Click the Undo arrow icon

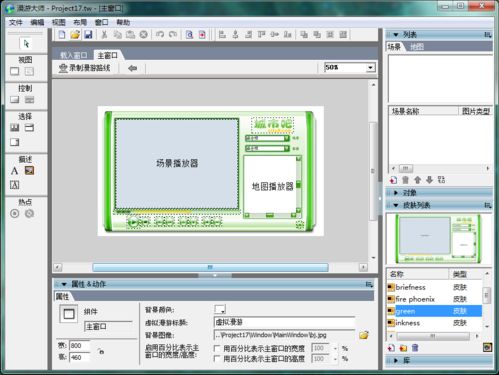(x=160, y=34)
